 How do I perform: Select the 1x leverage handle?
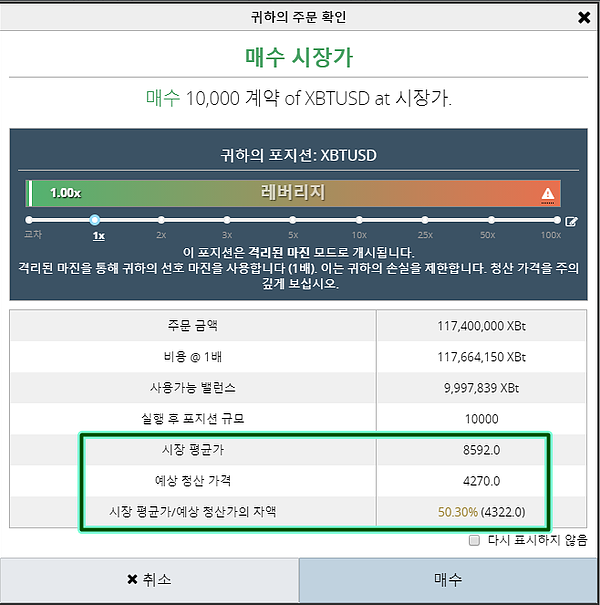coord(96,220)
